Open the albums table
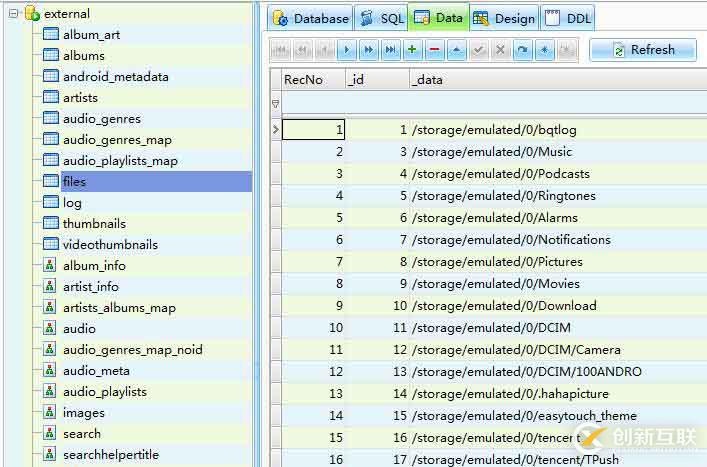The width and height of the screenshot is (707, 467). tap(84, 56)
